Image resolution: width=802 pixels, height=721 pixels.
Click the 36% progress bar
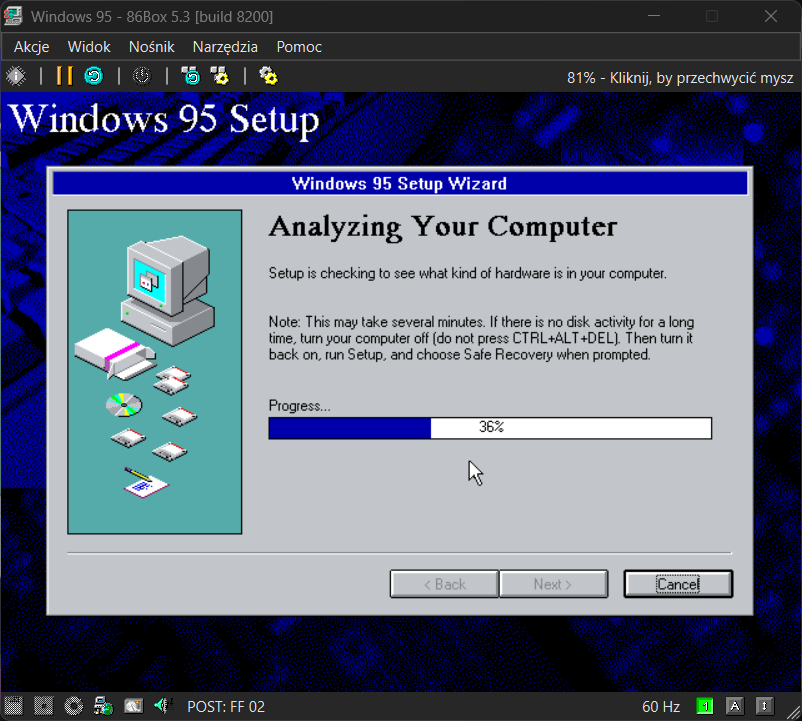tap(490, 428)
